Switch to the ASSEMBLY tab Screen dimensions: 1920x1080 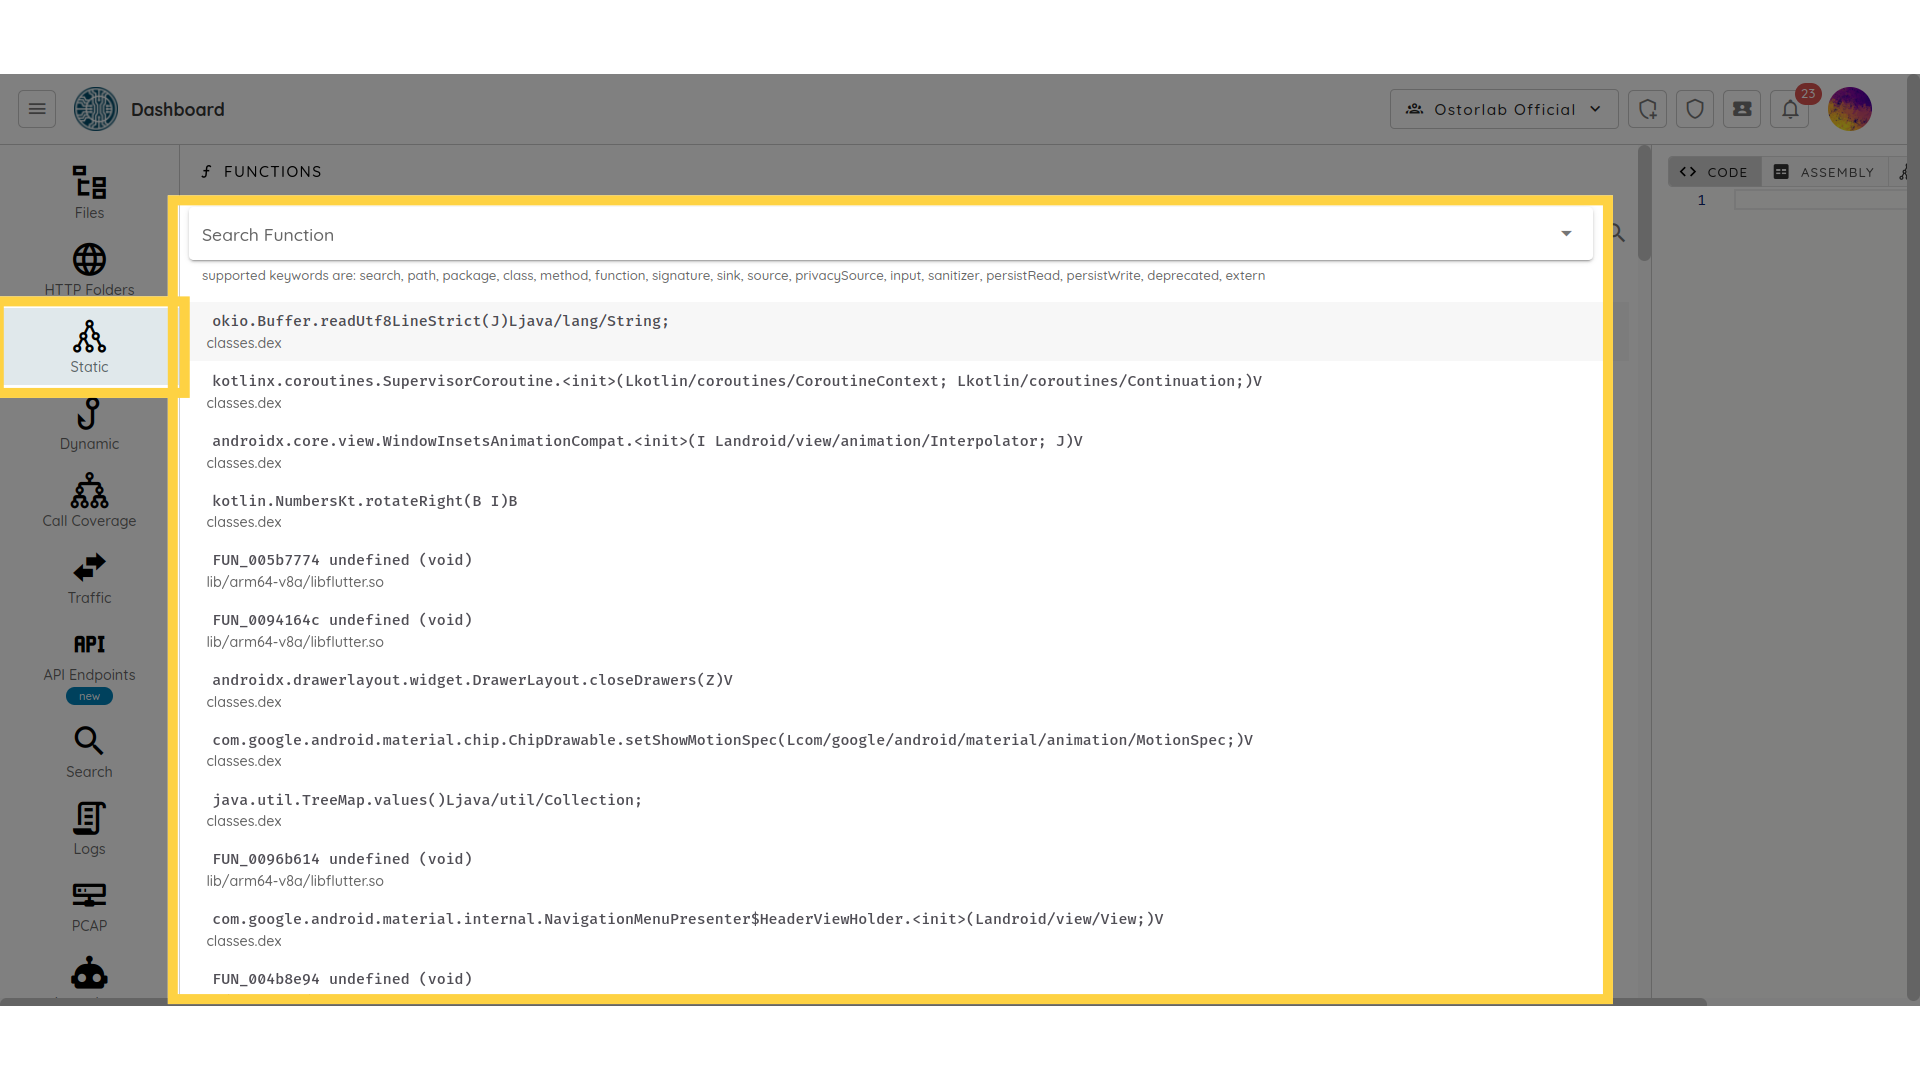point(1824,172)
